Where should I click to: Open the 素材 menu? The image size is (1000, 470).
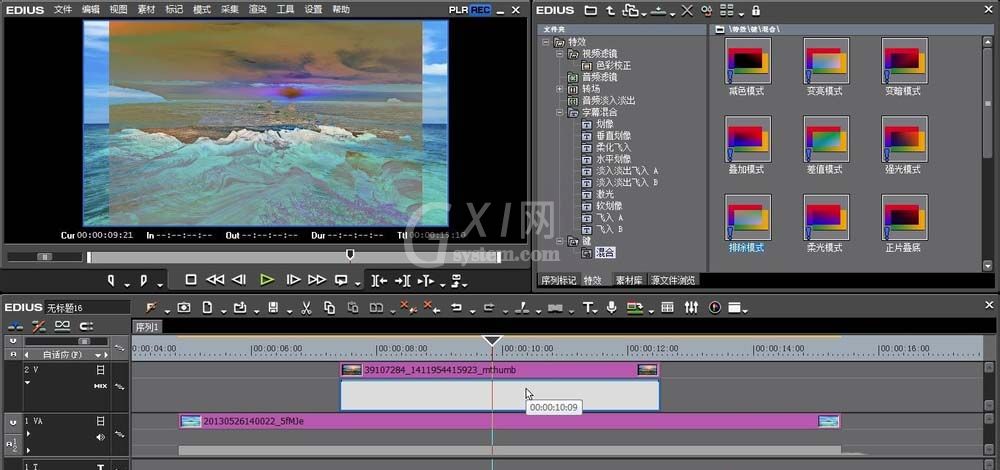[147, 10]
